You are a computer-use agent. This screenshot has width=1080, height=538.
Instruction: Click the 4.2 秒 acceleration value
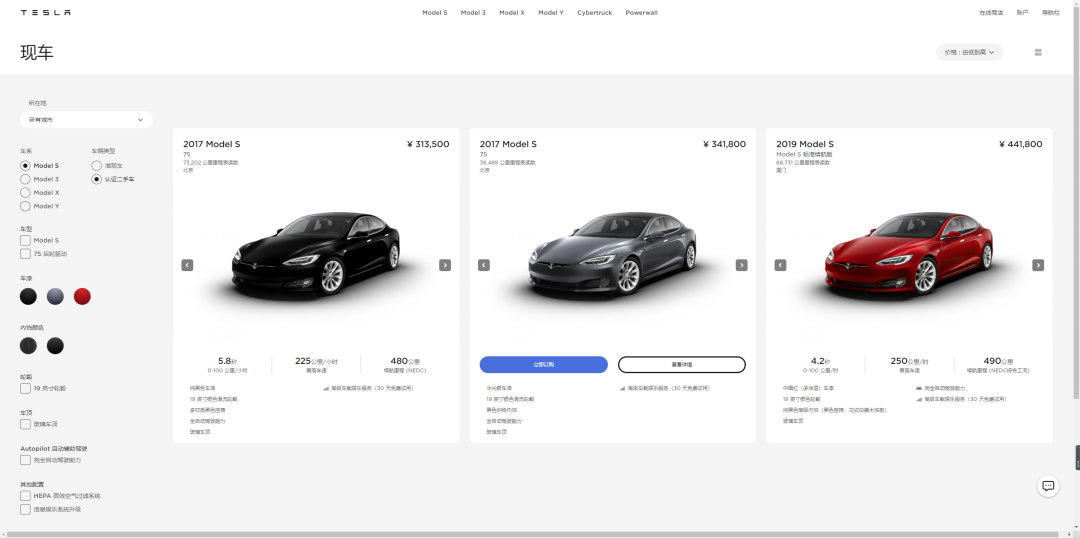(x=822, y=361)
